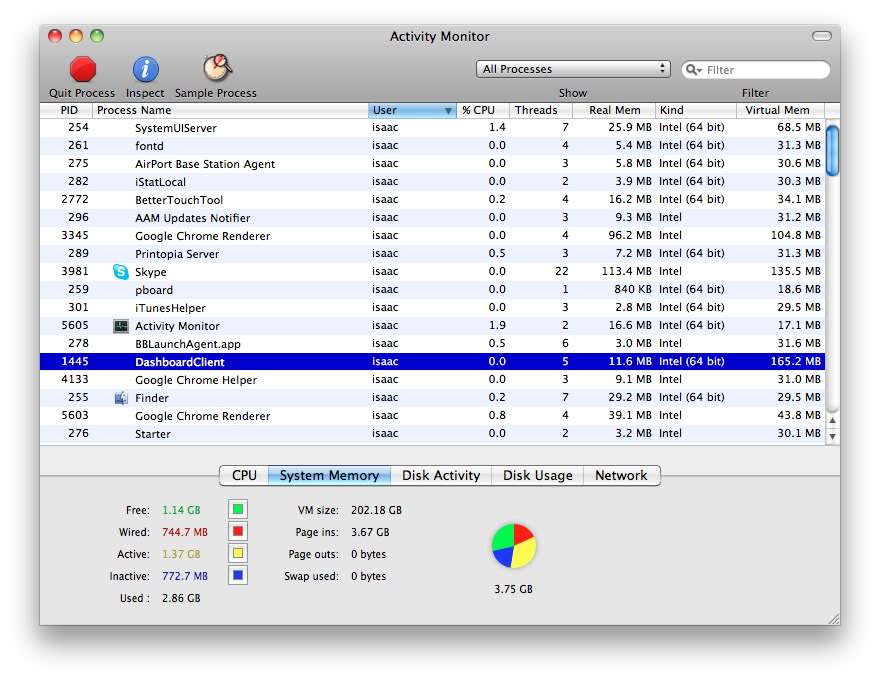Sort by Threads column header

click(540, 110)
